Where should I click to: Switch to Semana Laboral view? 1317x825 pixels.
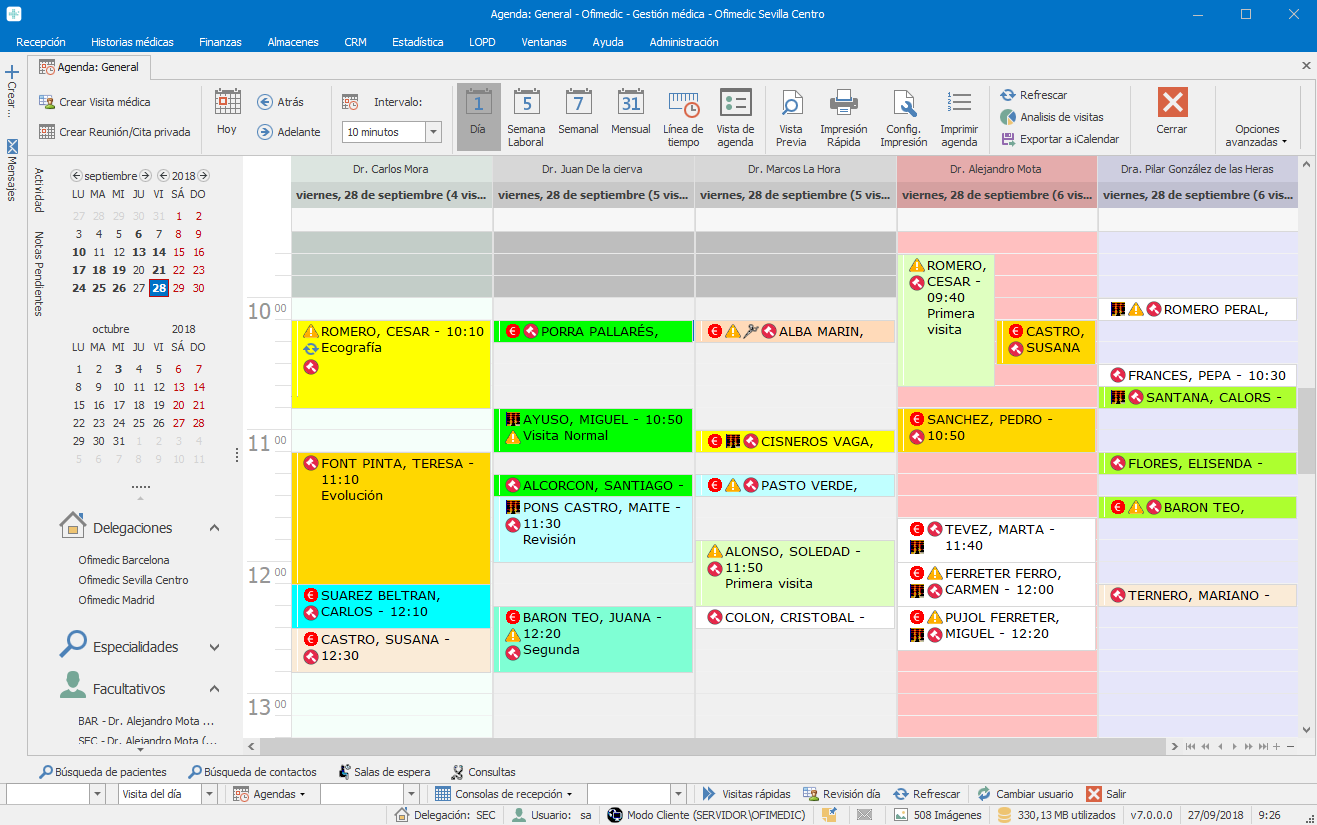[x=526, y=103]
